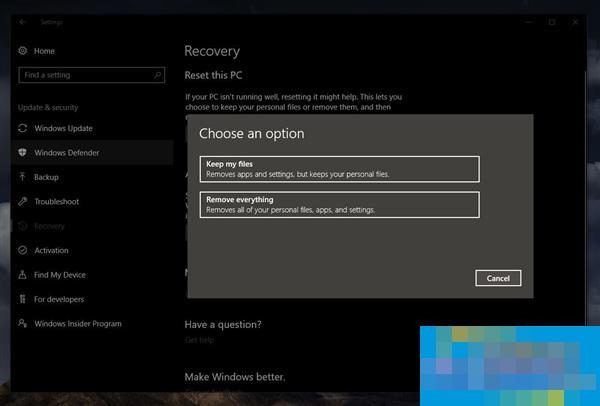Click the Activation checkmark icon
This screenshot has height=406, width=600.
23,250
